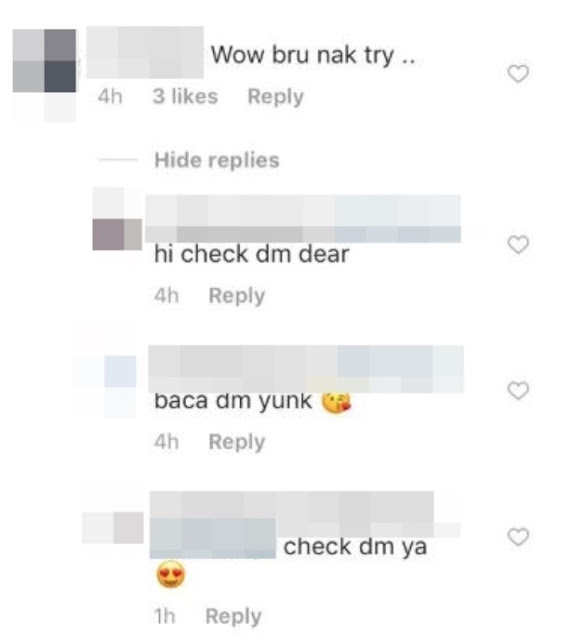Reply to the 'hi check dm dear' comment
The image size is (572, 640).
point(237,296)
